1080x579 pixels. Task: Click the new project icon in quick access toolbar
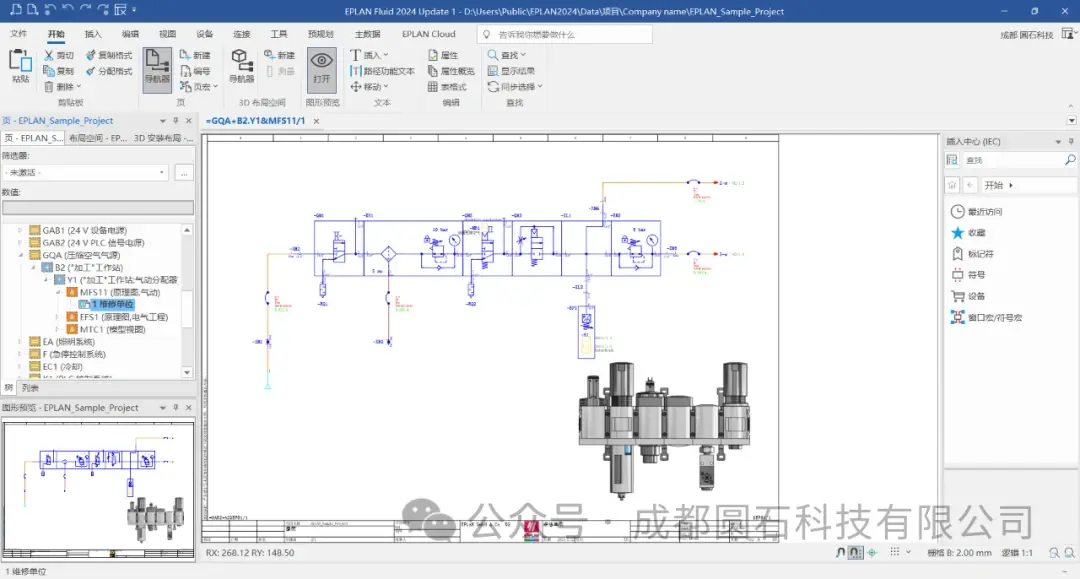tap(15, 10)
